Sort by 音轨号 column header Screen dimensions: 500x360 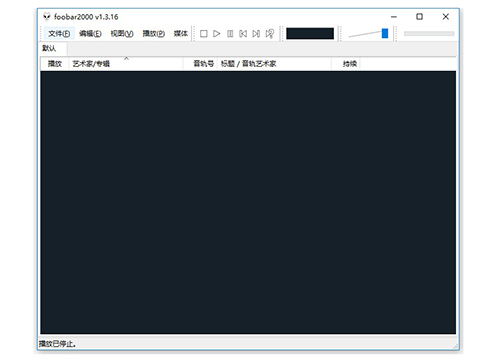point(200,64)
